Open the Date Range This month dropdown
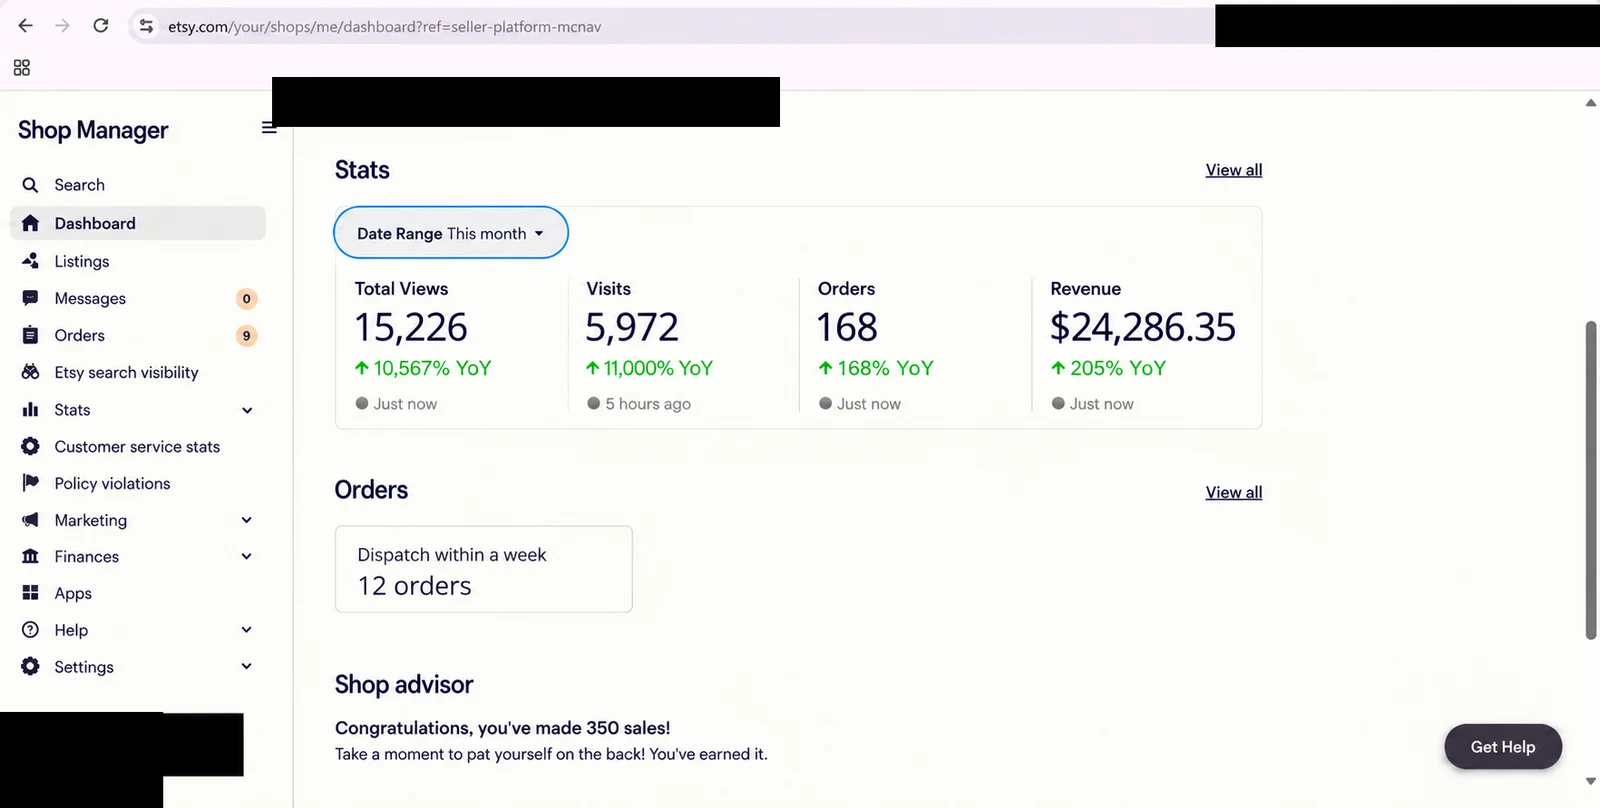The image size is (1600, 808). pos(451,233)
